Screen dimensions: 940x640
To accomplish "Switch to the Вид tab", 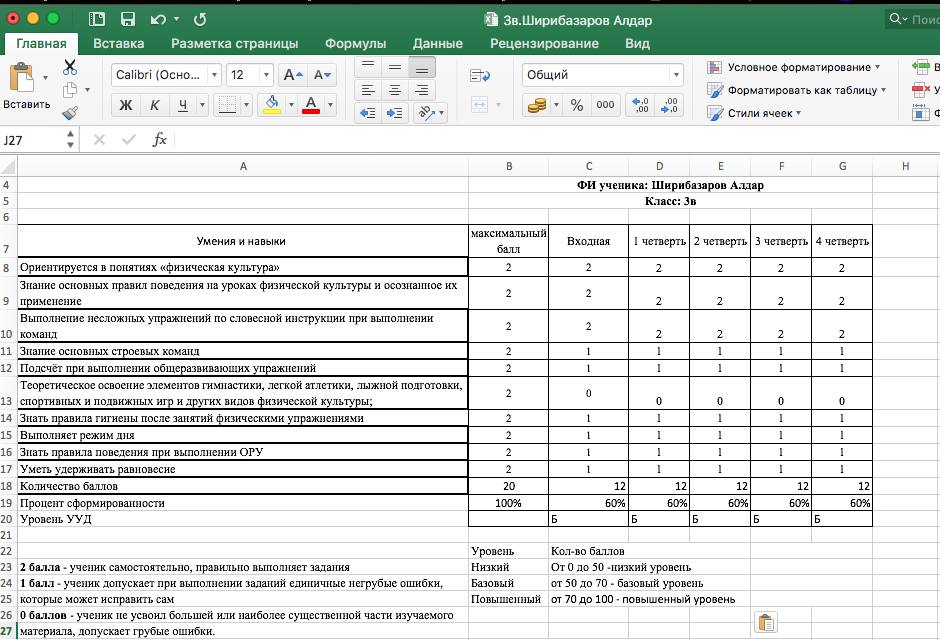I will (637, 44).
